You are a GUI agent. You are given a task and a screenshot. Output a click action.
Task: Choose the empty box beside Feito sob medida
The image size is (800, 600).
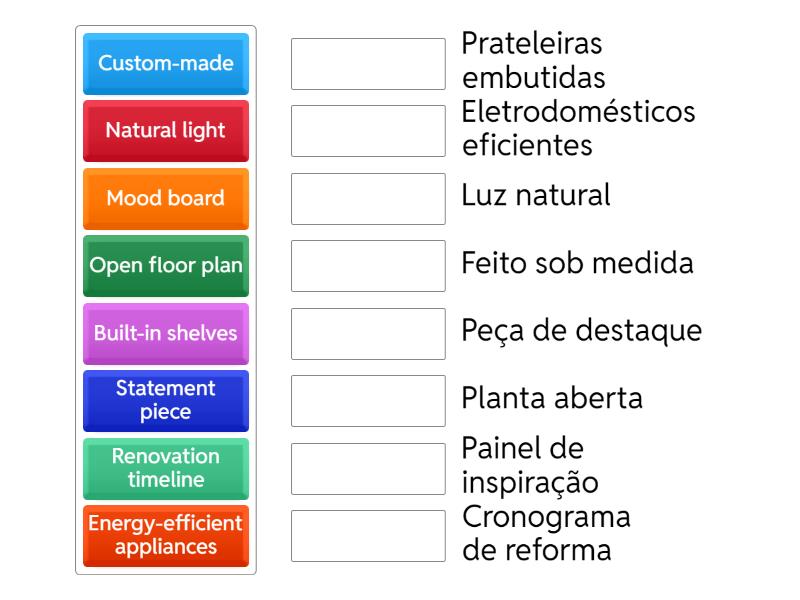[x=368, y=265]
